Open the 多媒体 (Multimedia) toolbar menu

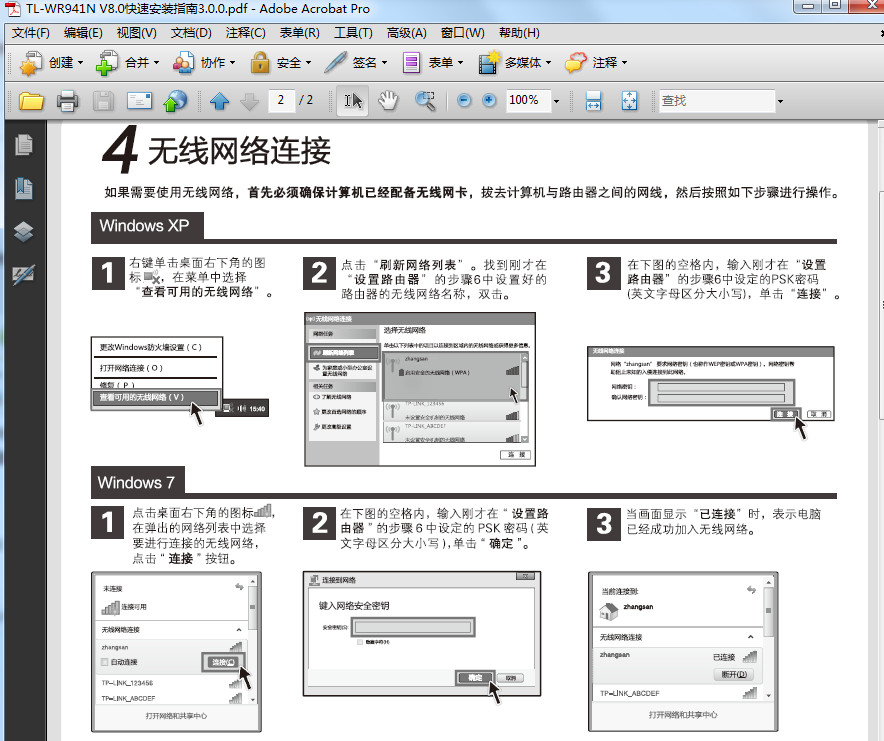coord(514,63)
